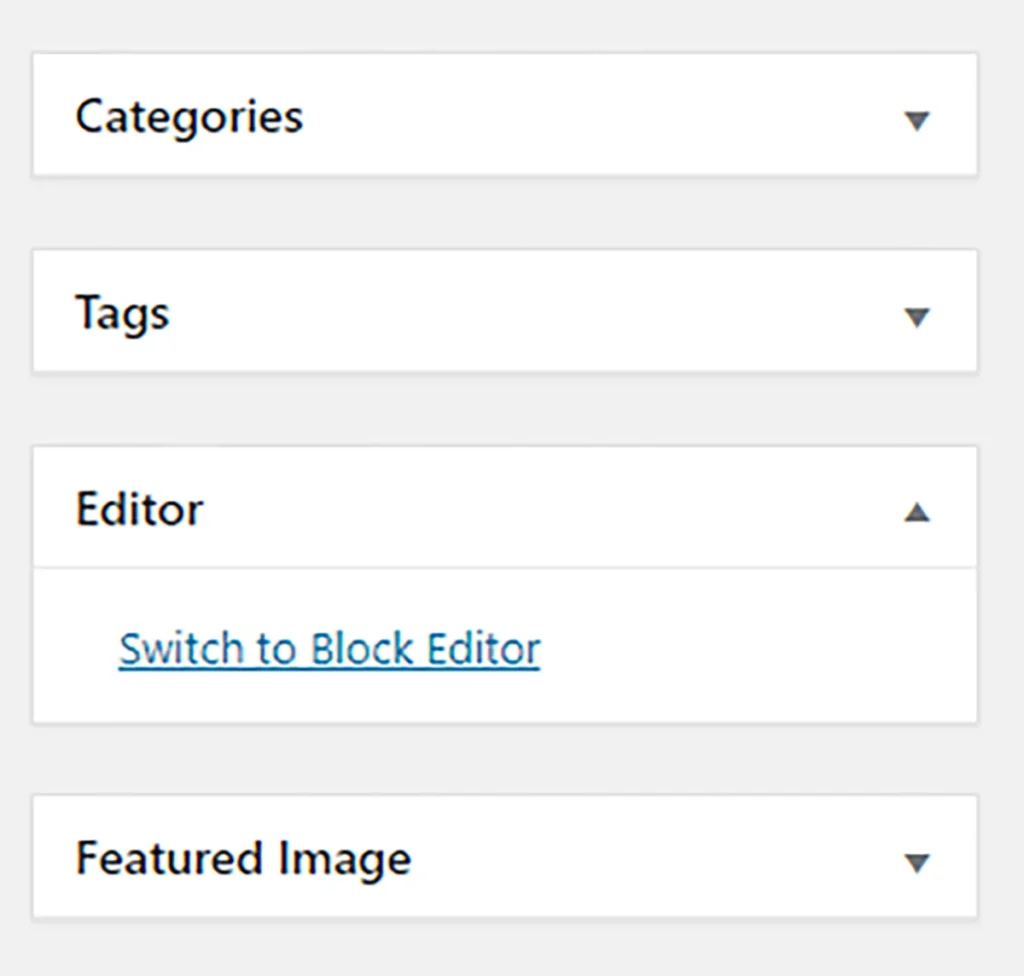Click the Featured Image panel title
Image resolution: width=1024 pixels, height=976 pixels.
pyautogui.click(x=243, y=859)
